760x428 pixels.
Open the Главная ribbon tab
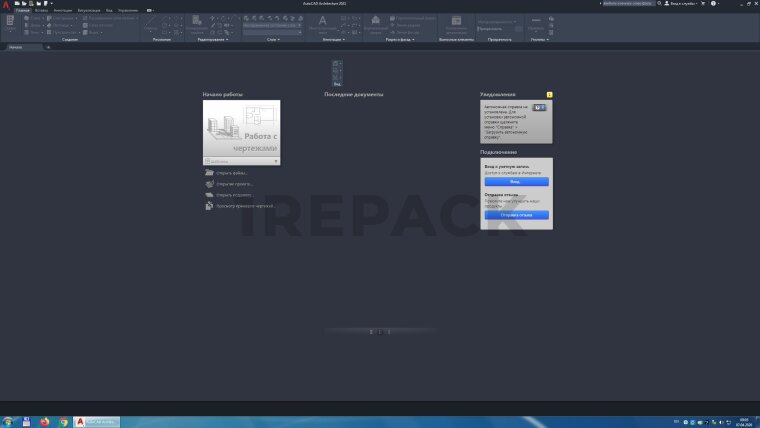coord(22,10)
